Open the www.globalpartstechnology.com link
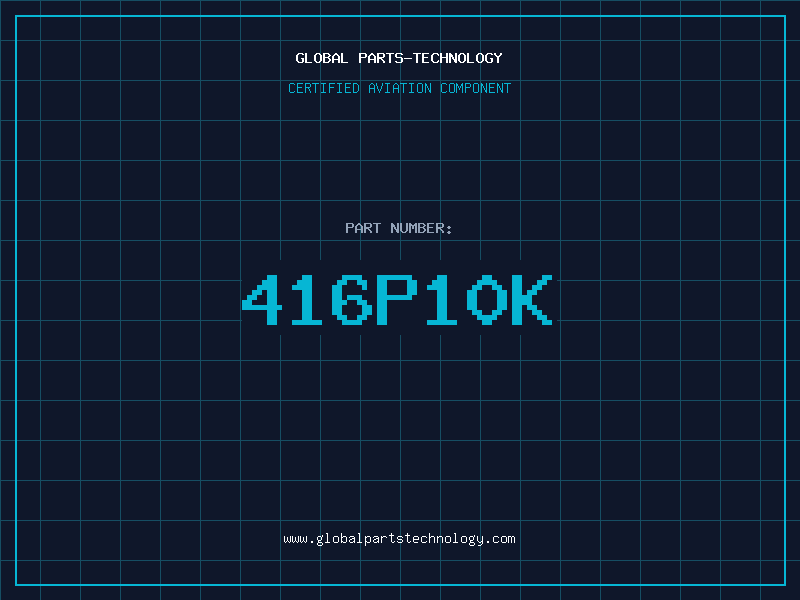800x600 pixels. tap(399, 539)
